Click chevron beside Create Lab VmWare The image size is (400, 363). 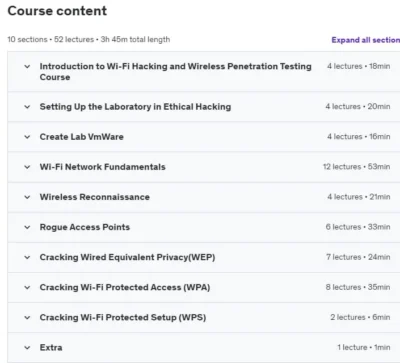[x=27, y=137]
